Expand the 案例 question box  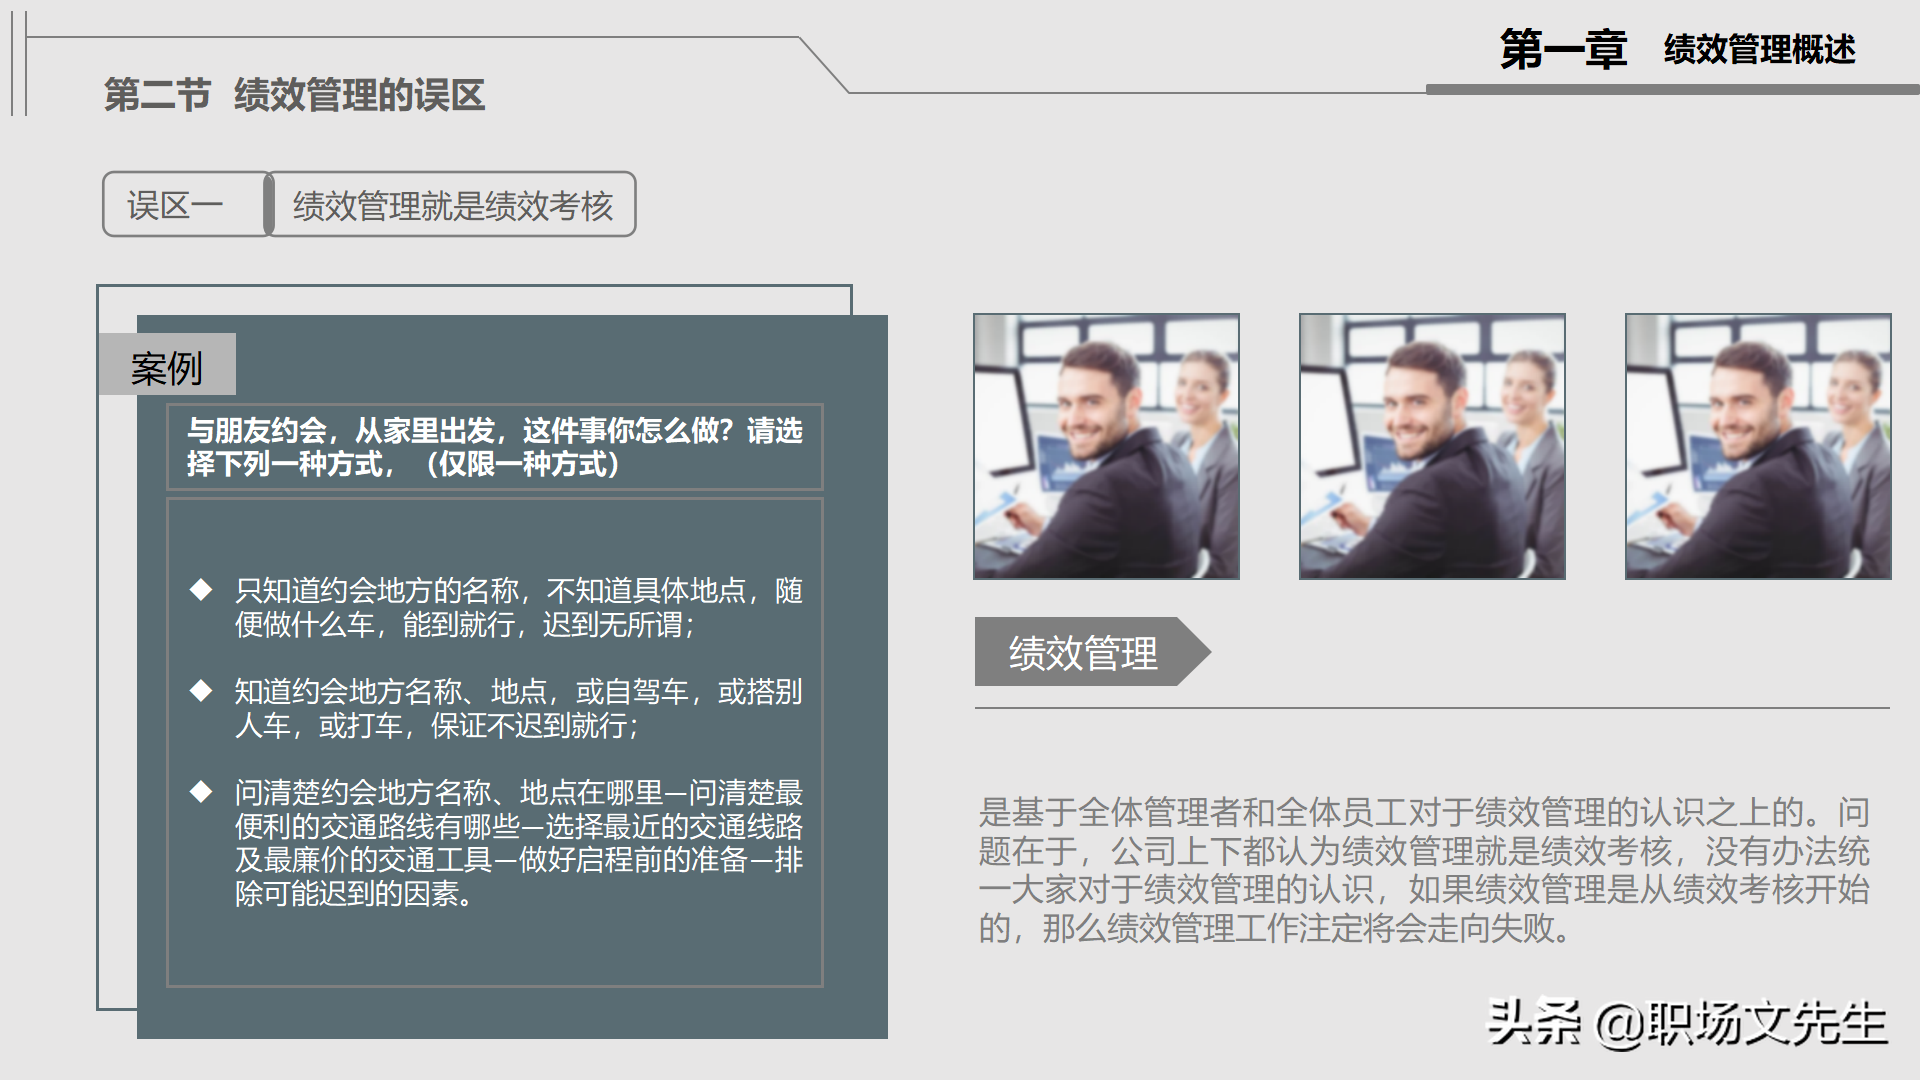pyautogui.click(x=495, y=447)
